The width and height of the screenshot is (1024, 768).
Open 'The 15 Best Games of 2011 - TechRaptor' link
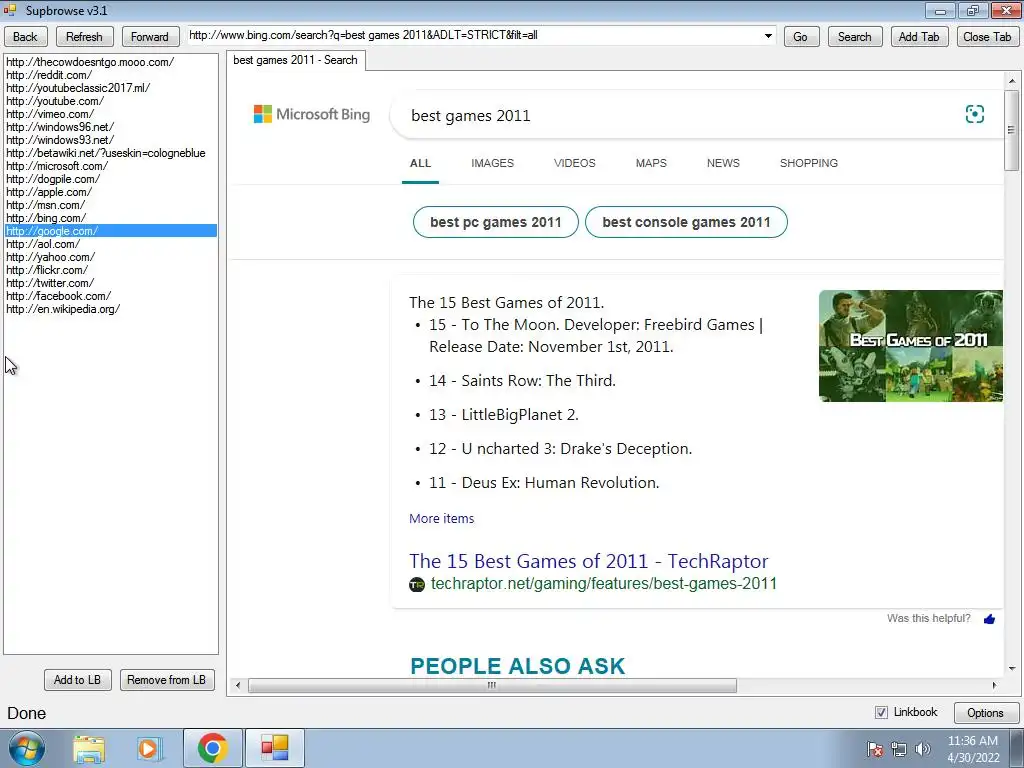(588, 561)
